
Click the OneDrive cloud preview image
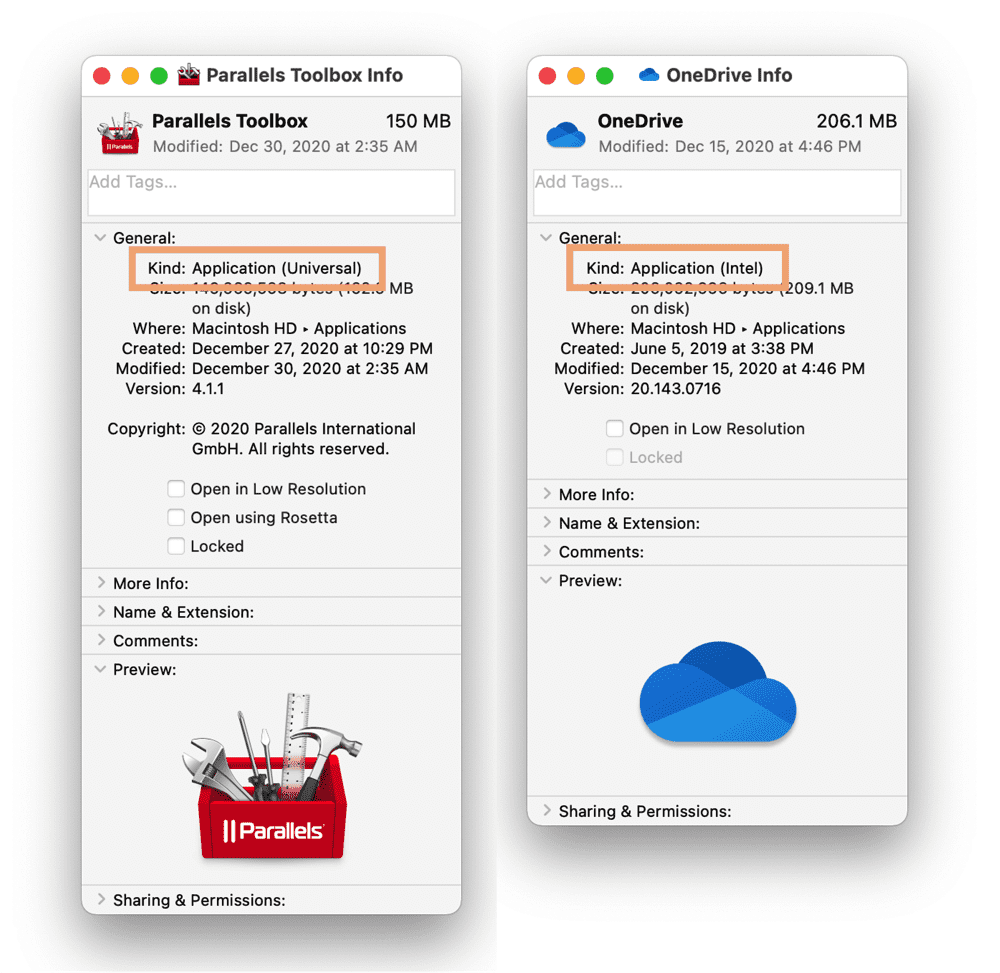[718, 692]
